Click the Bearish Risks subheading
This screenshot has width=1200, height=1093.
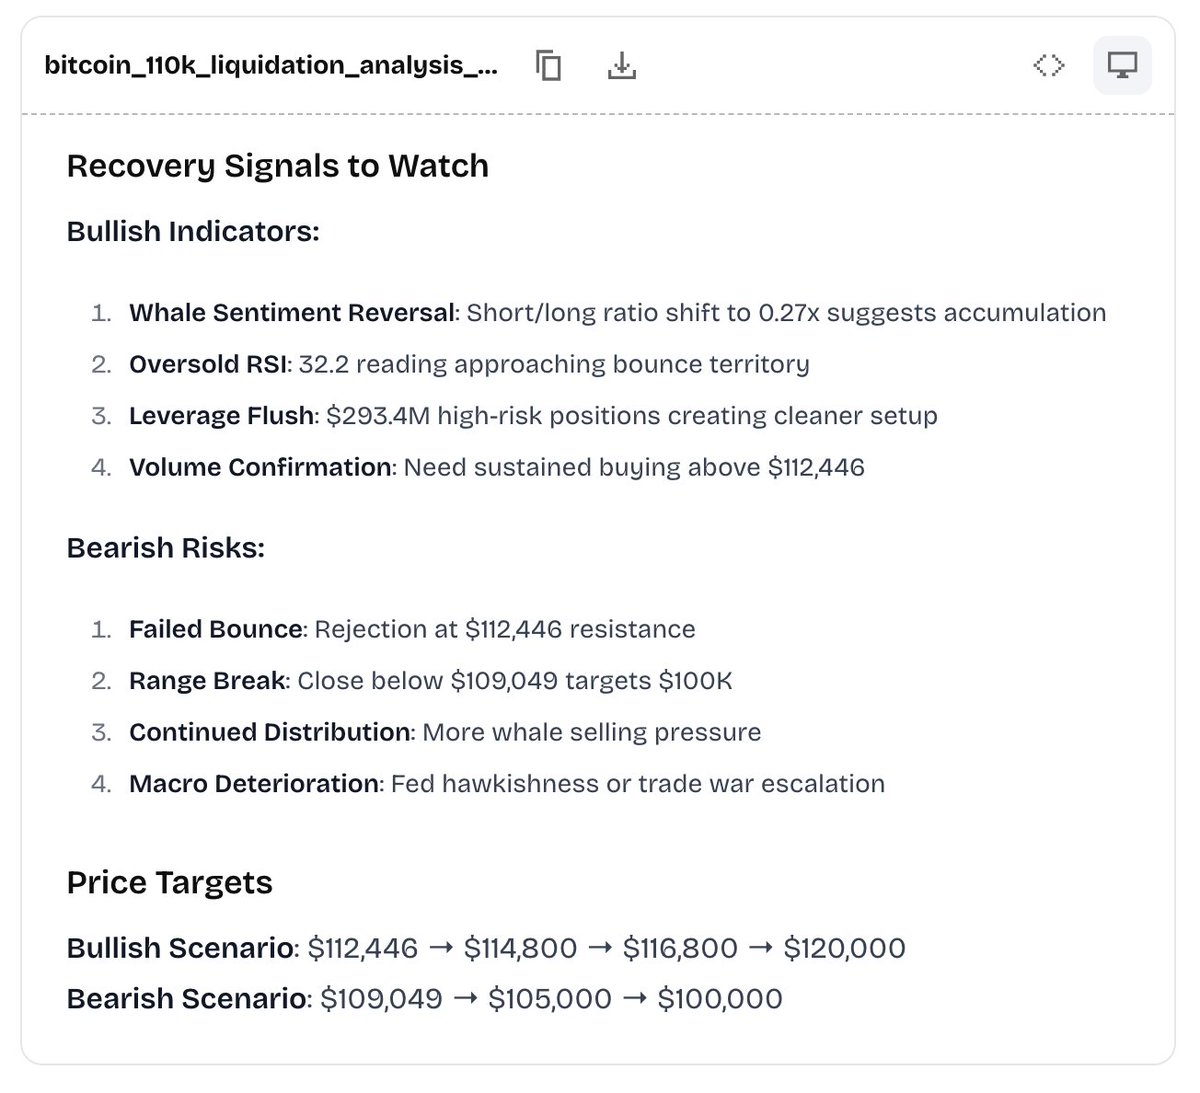[166, 548]
